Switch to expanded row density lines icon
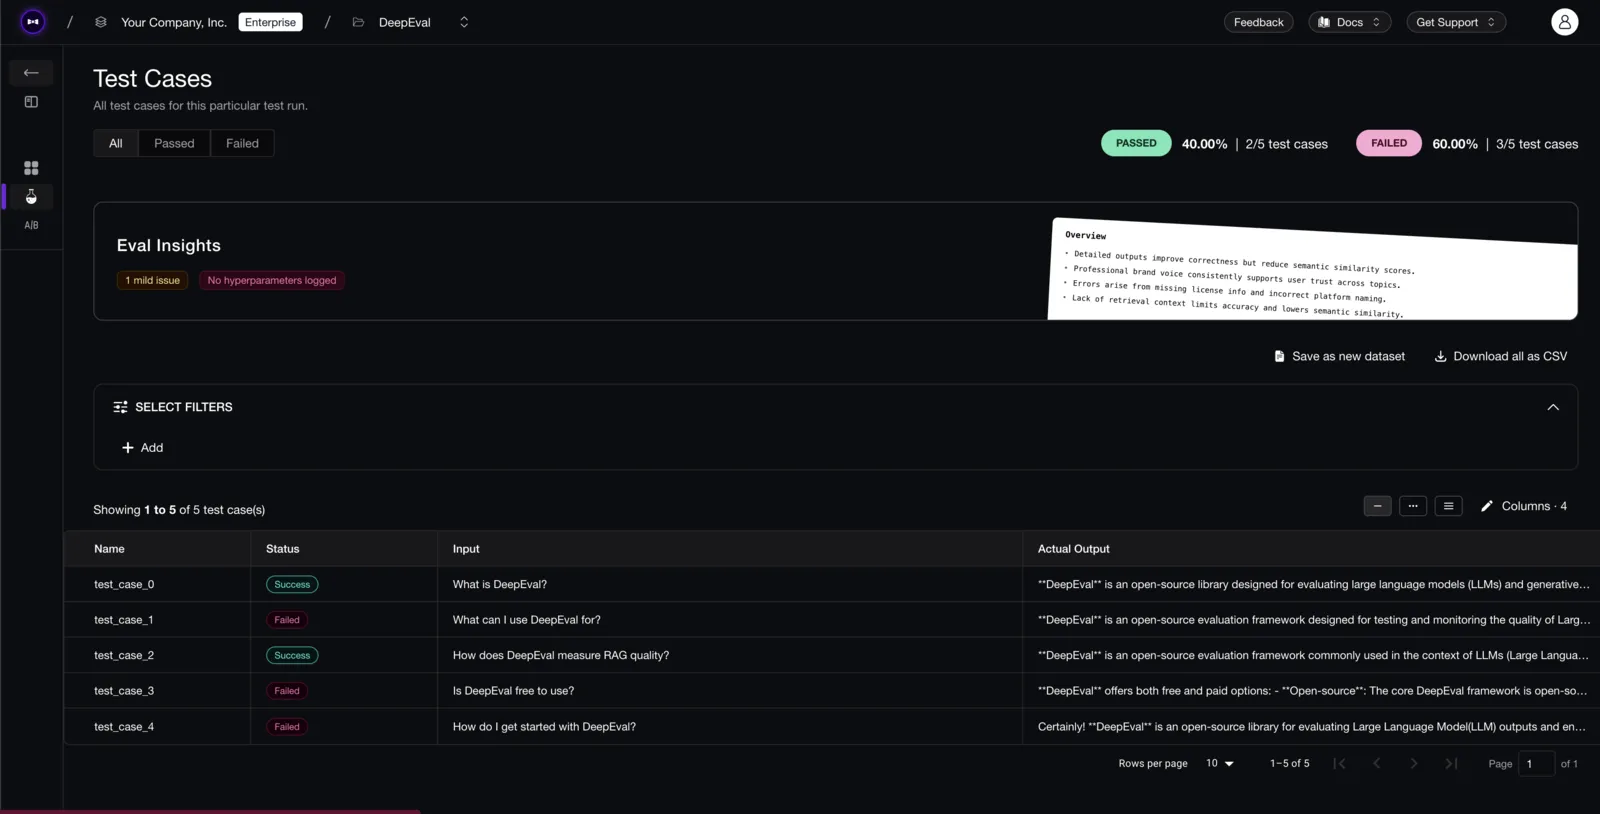 [1448, 506]
